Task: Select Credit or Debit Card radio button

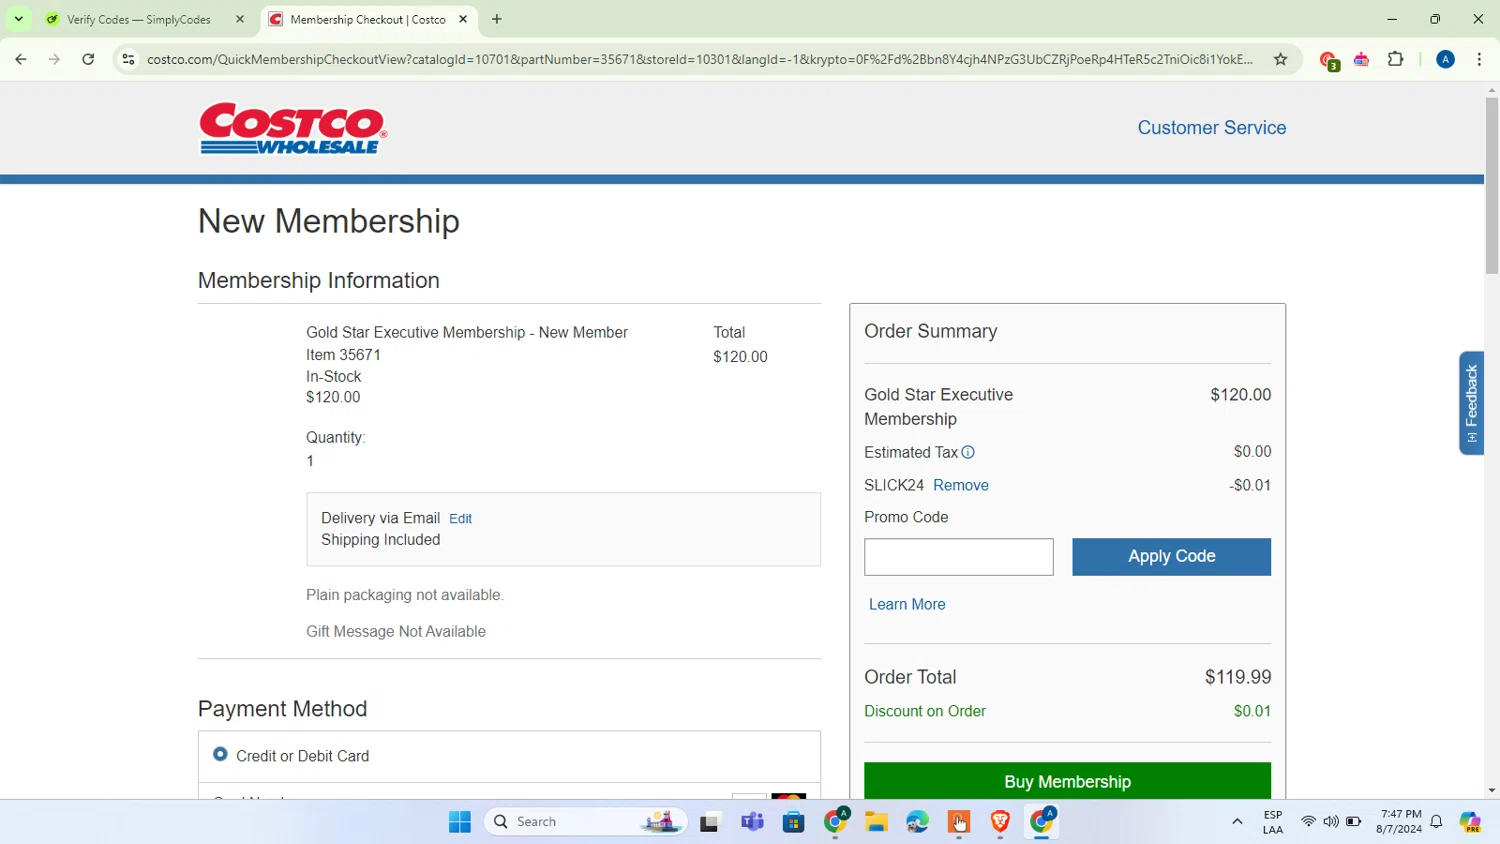Action: point(220,754)
